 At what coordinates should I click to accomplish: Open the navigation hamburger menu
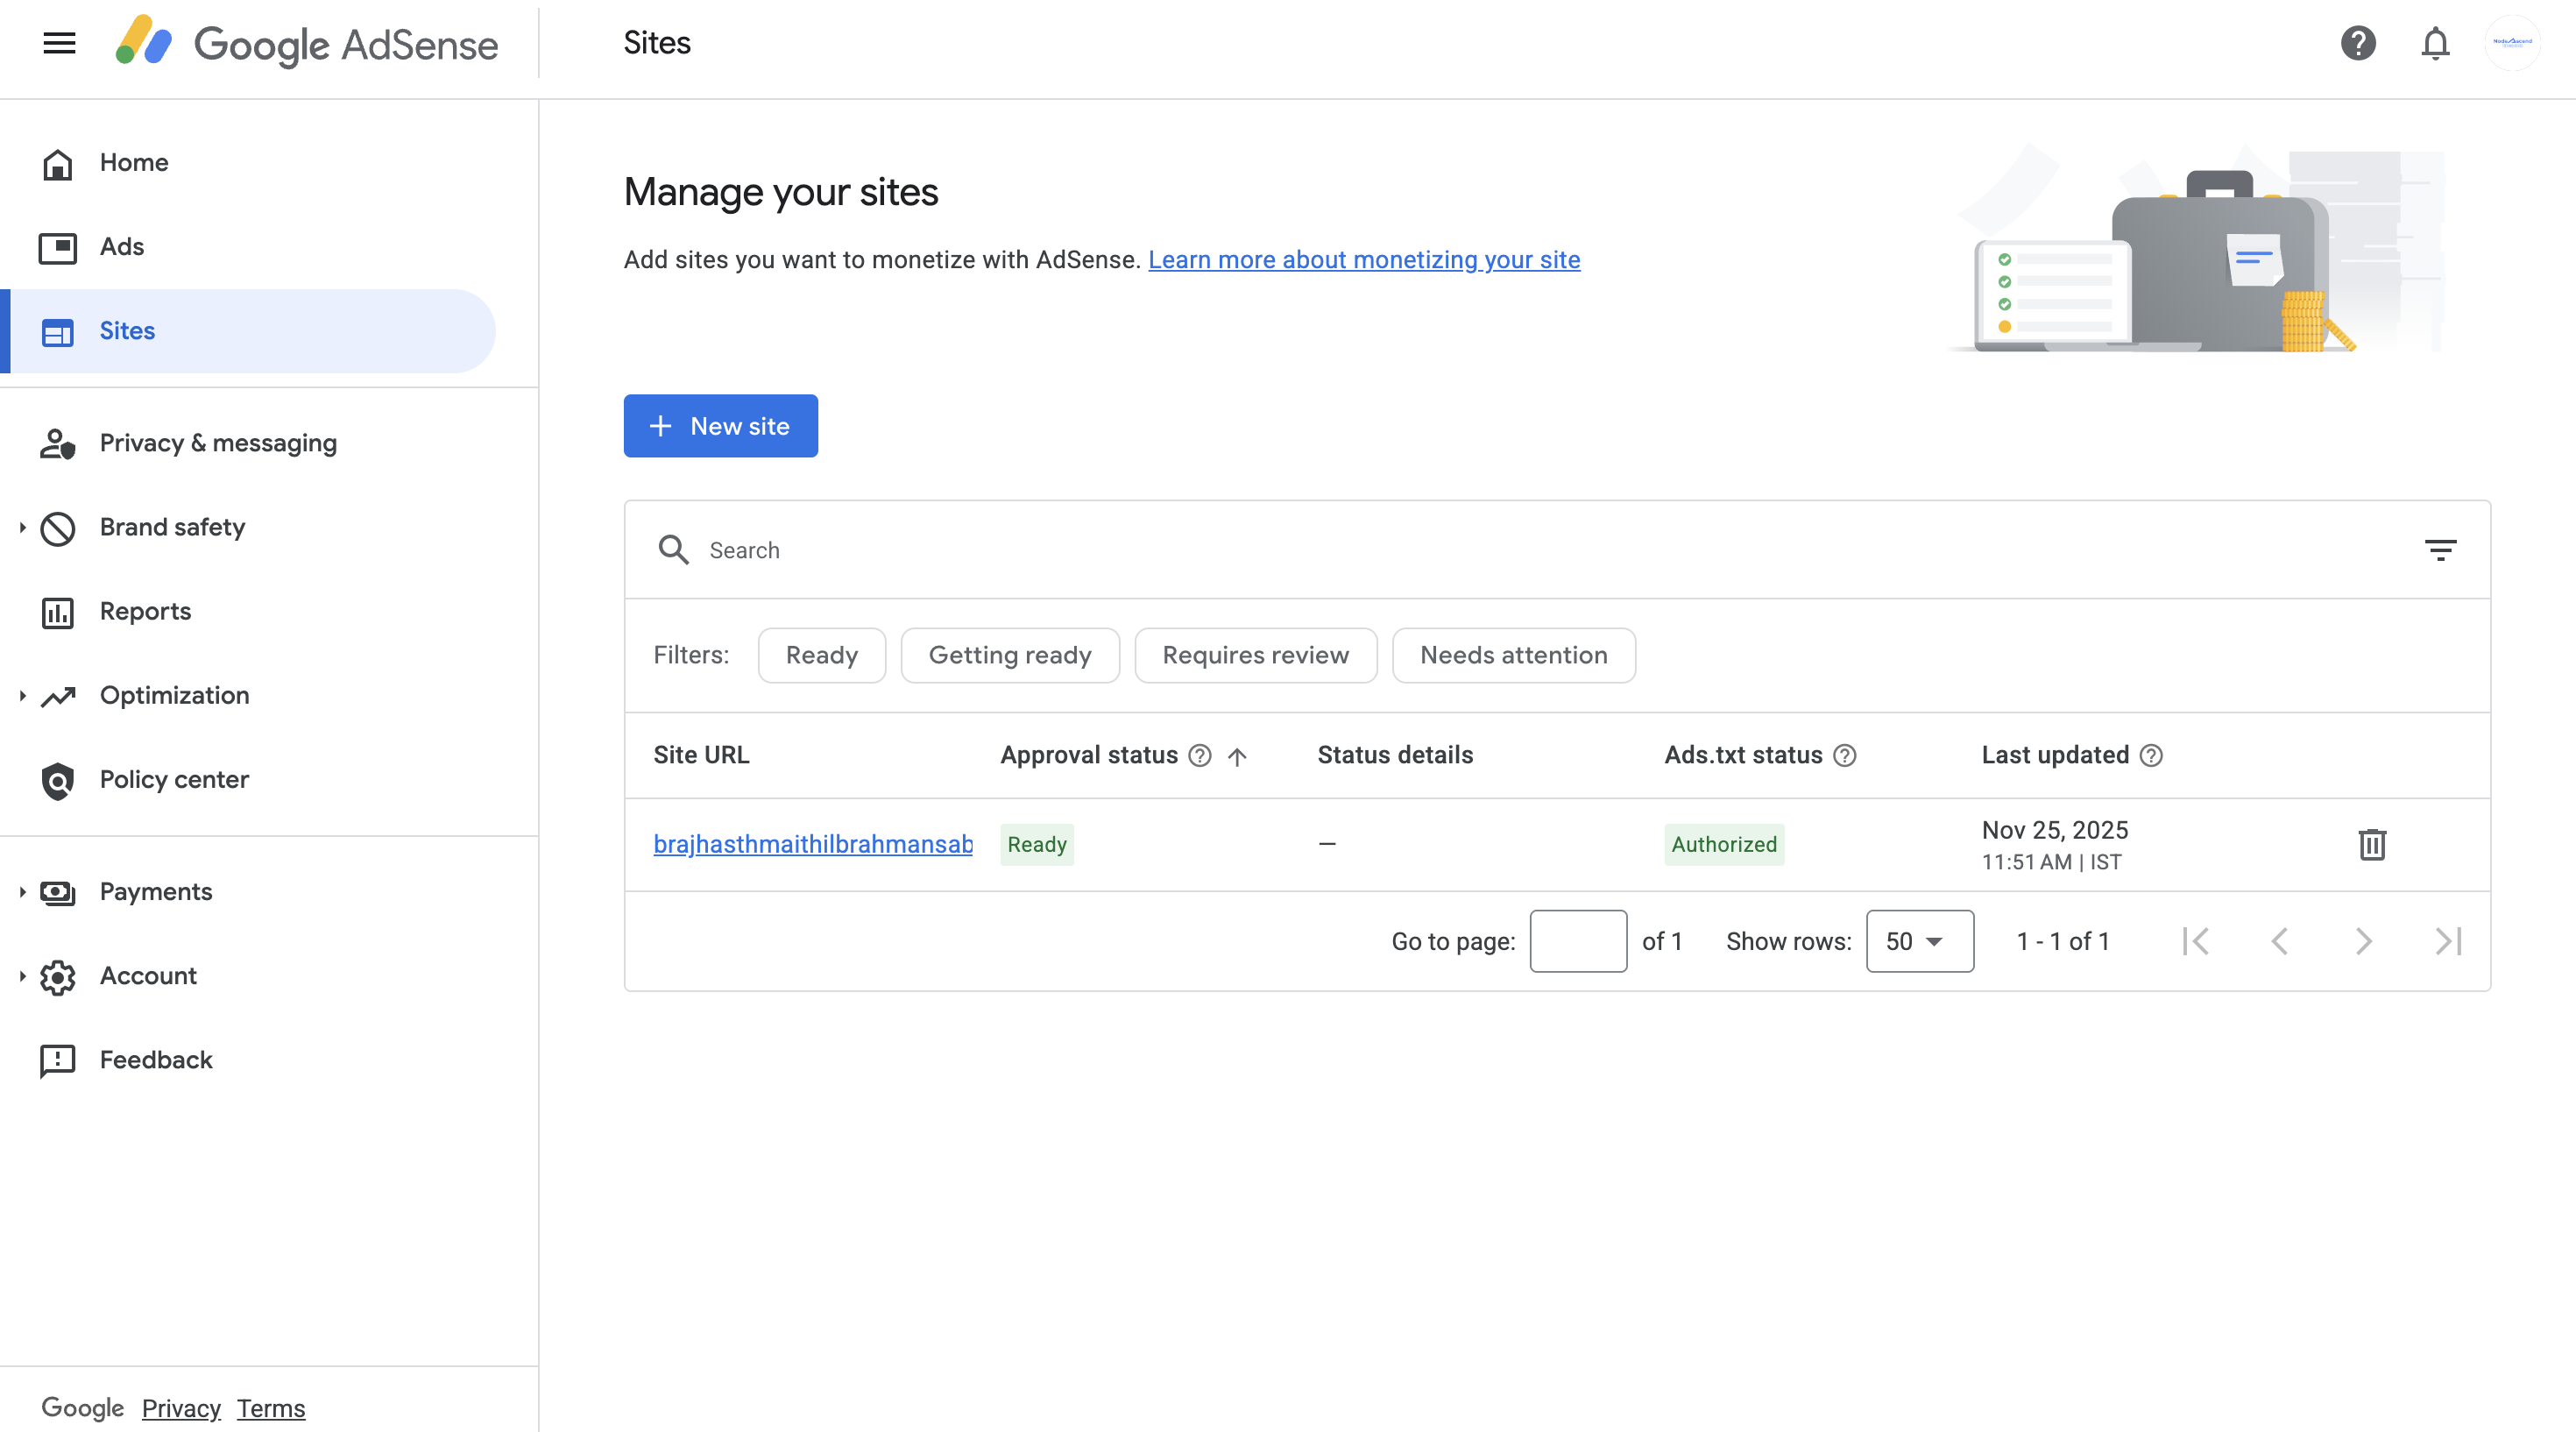58,42
